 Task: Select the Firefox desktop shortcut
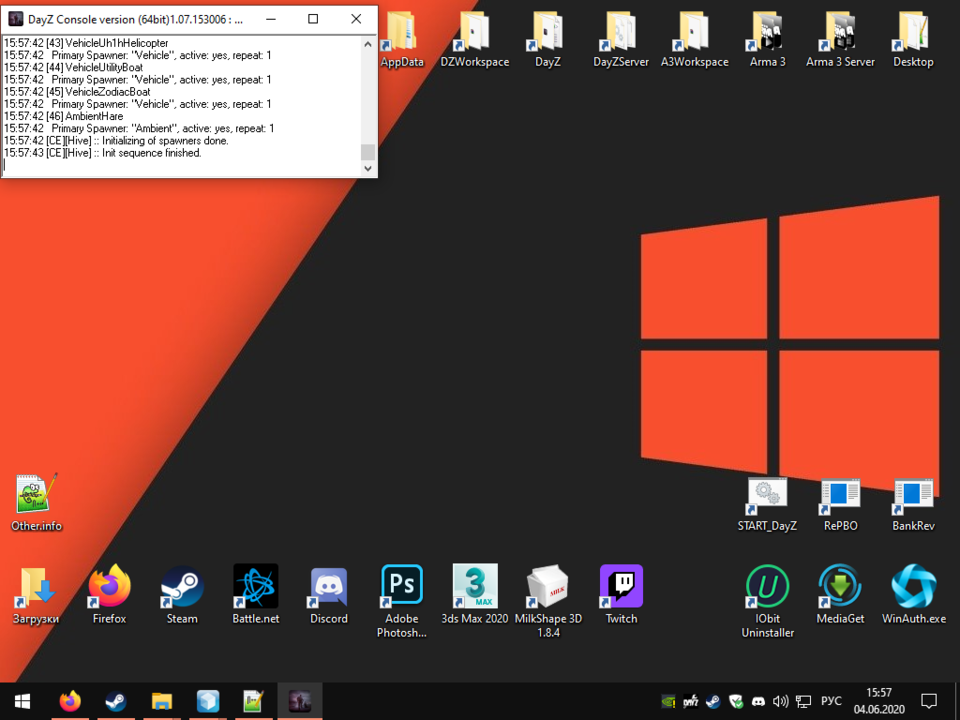click(109, 594)
